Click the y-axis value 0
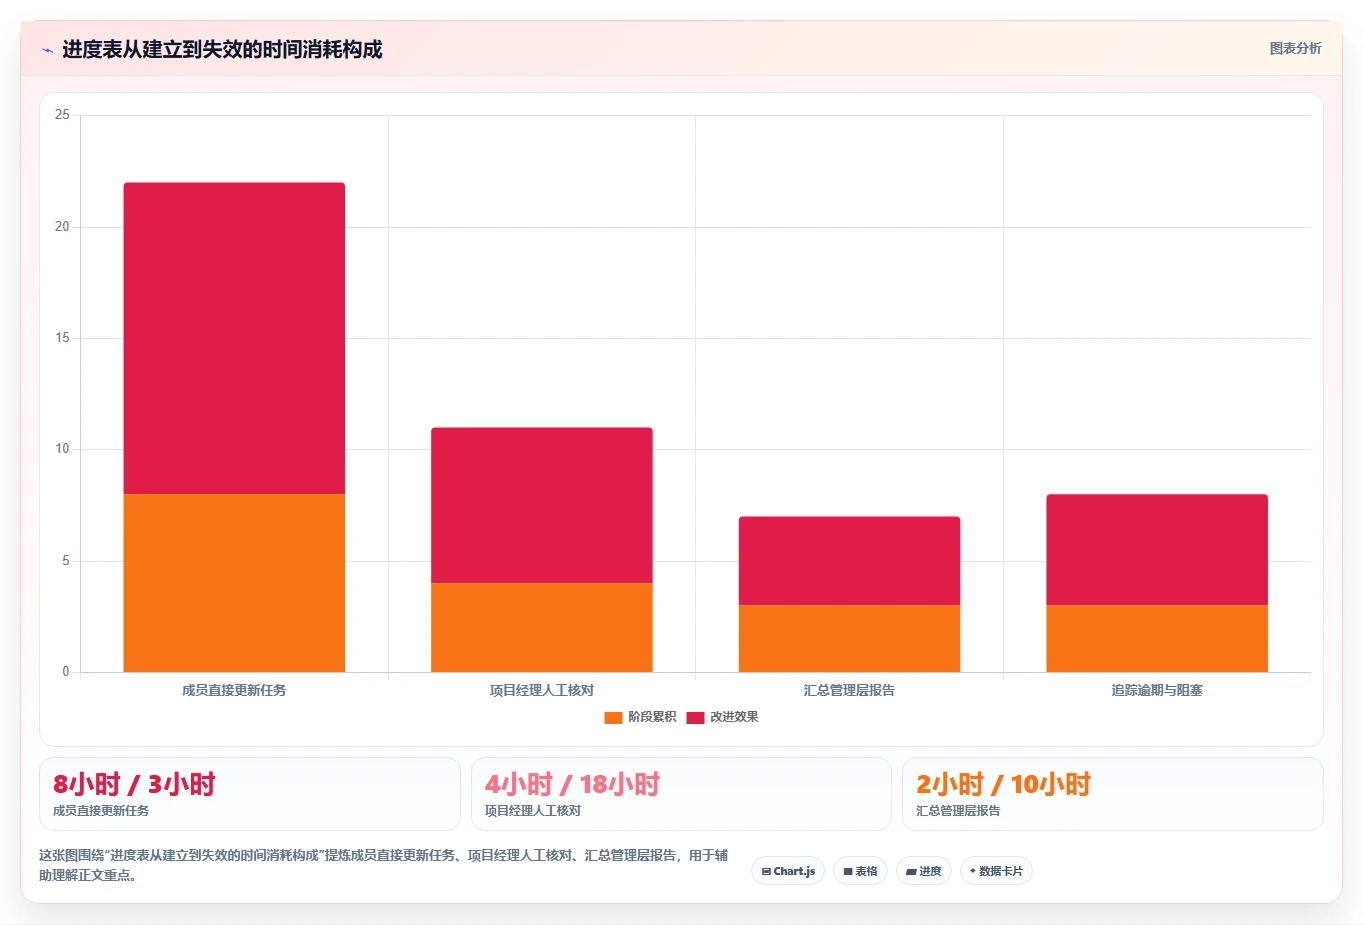The width and height of the screenshot is (1363, 925). pyautogui.click(x=66, y=672)
